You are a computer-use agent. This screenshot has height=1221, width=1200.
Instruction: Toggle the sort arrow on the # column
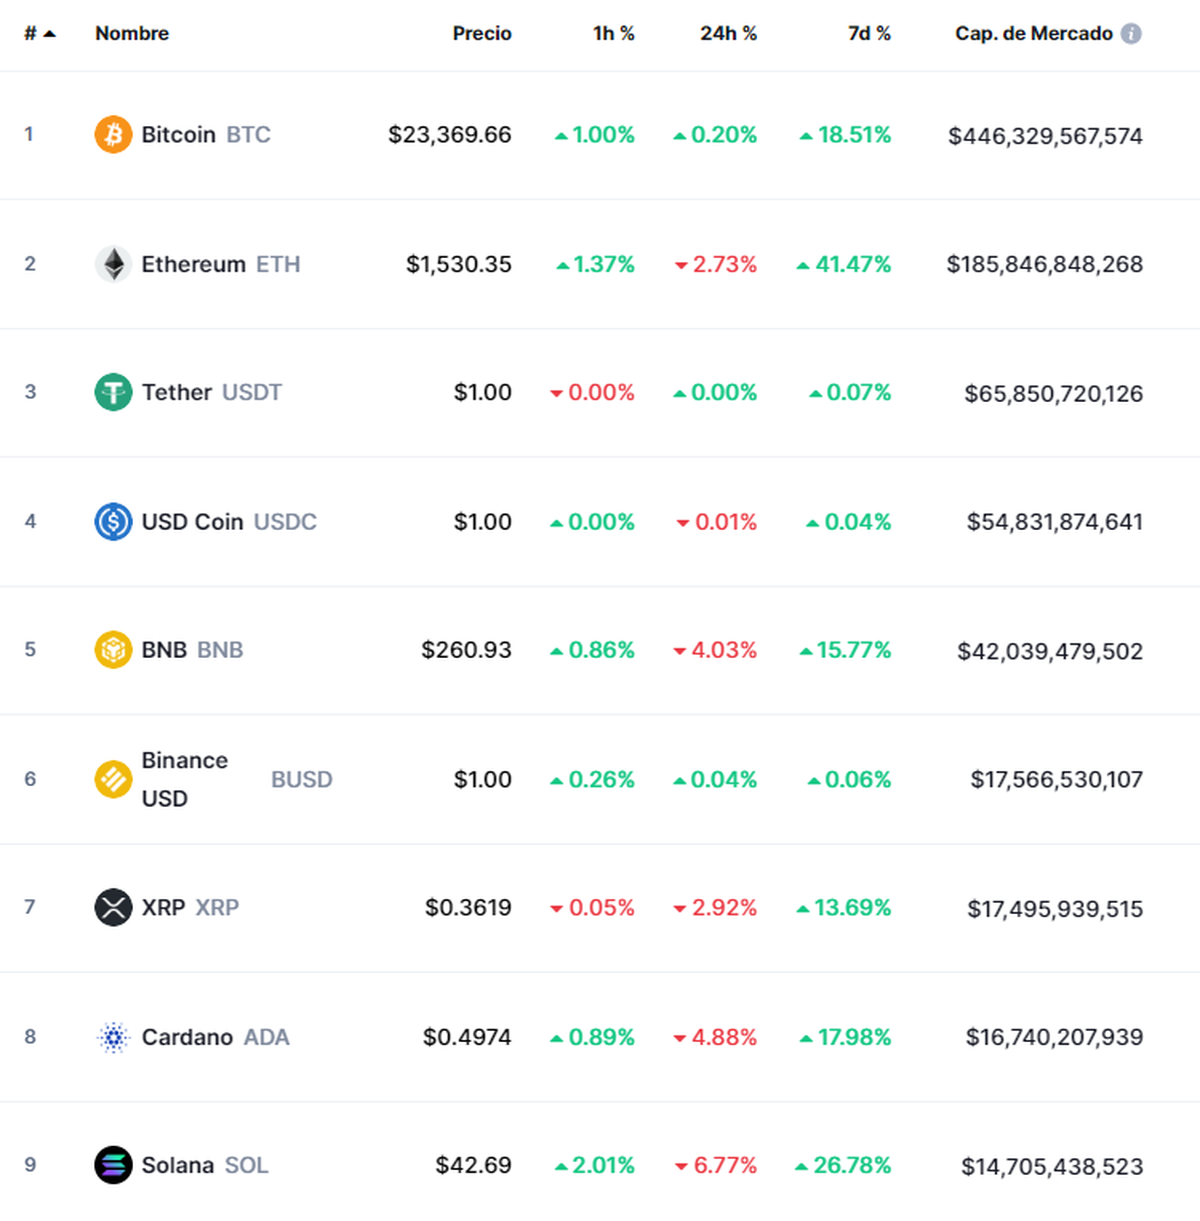[x=49, y=32]
